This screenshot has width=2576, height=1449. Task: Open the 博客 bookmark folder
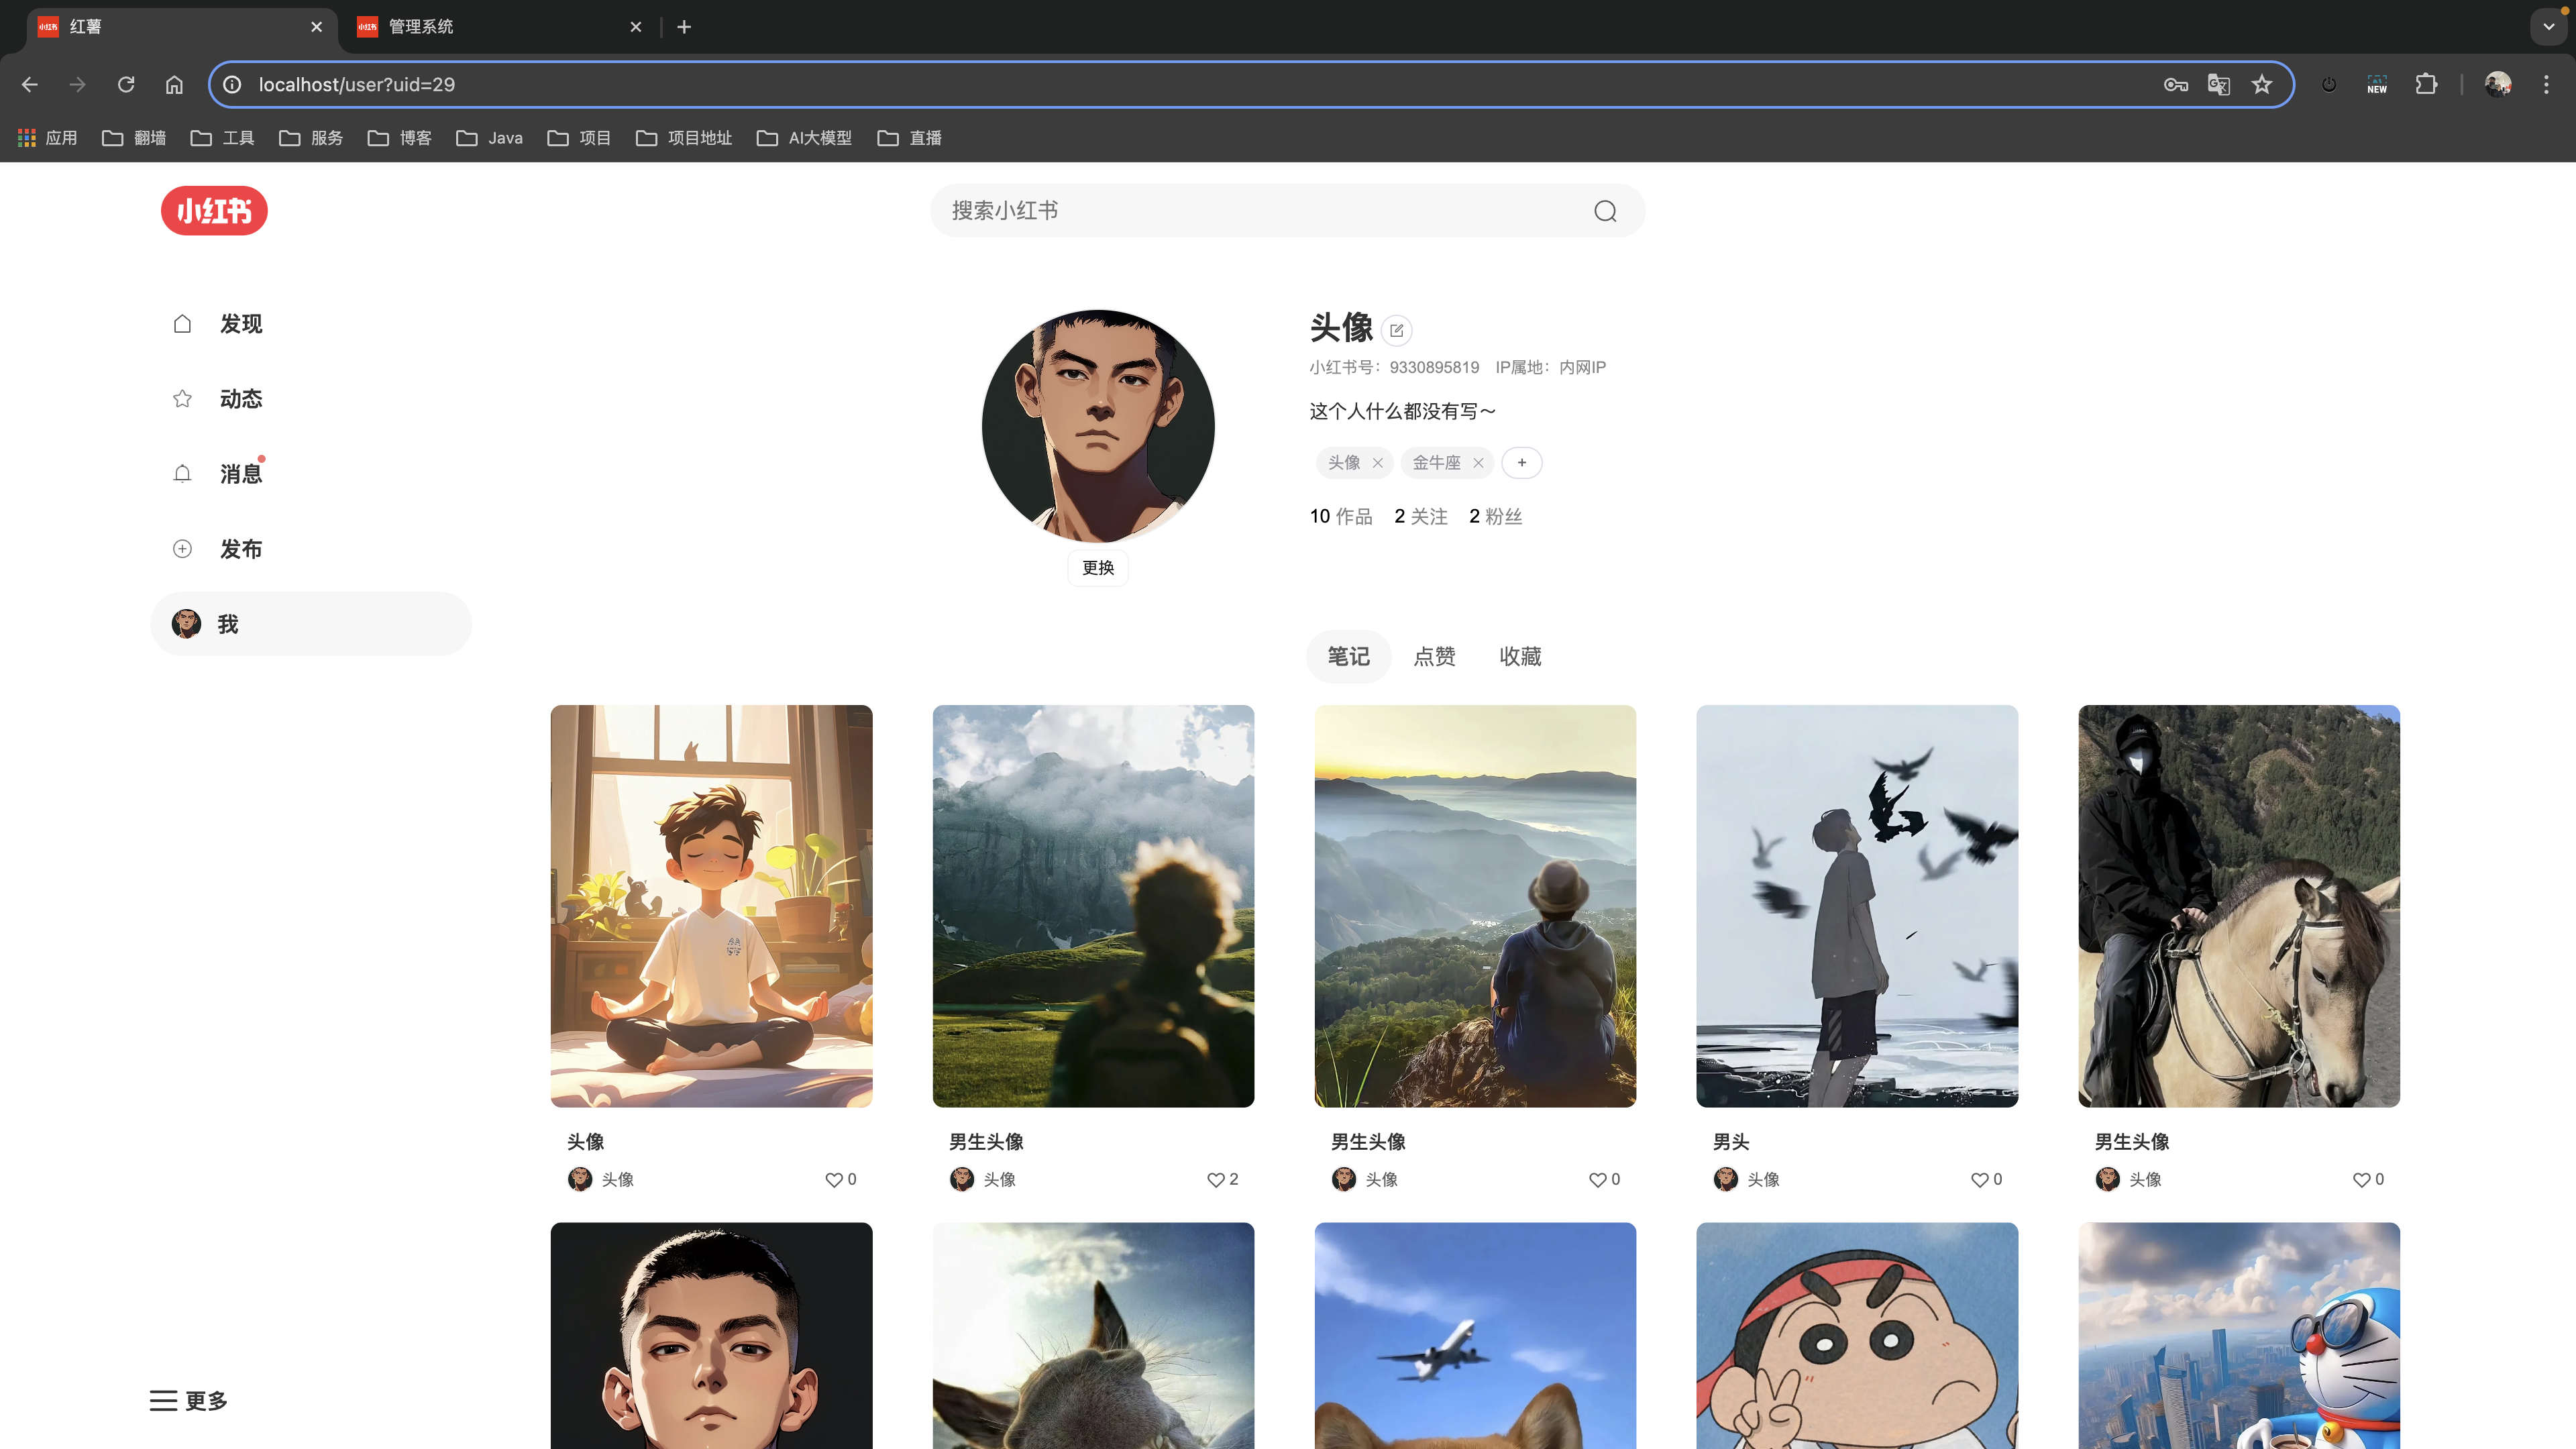[400, 138]
